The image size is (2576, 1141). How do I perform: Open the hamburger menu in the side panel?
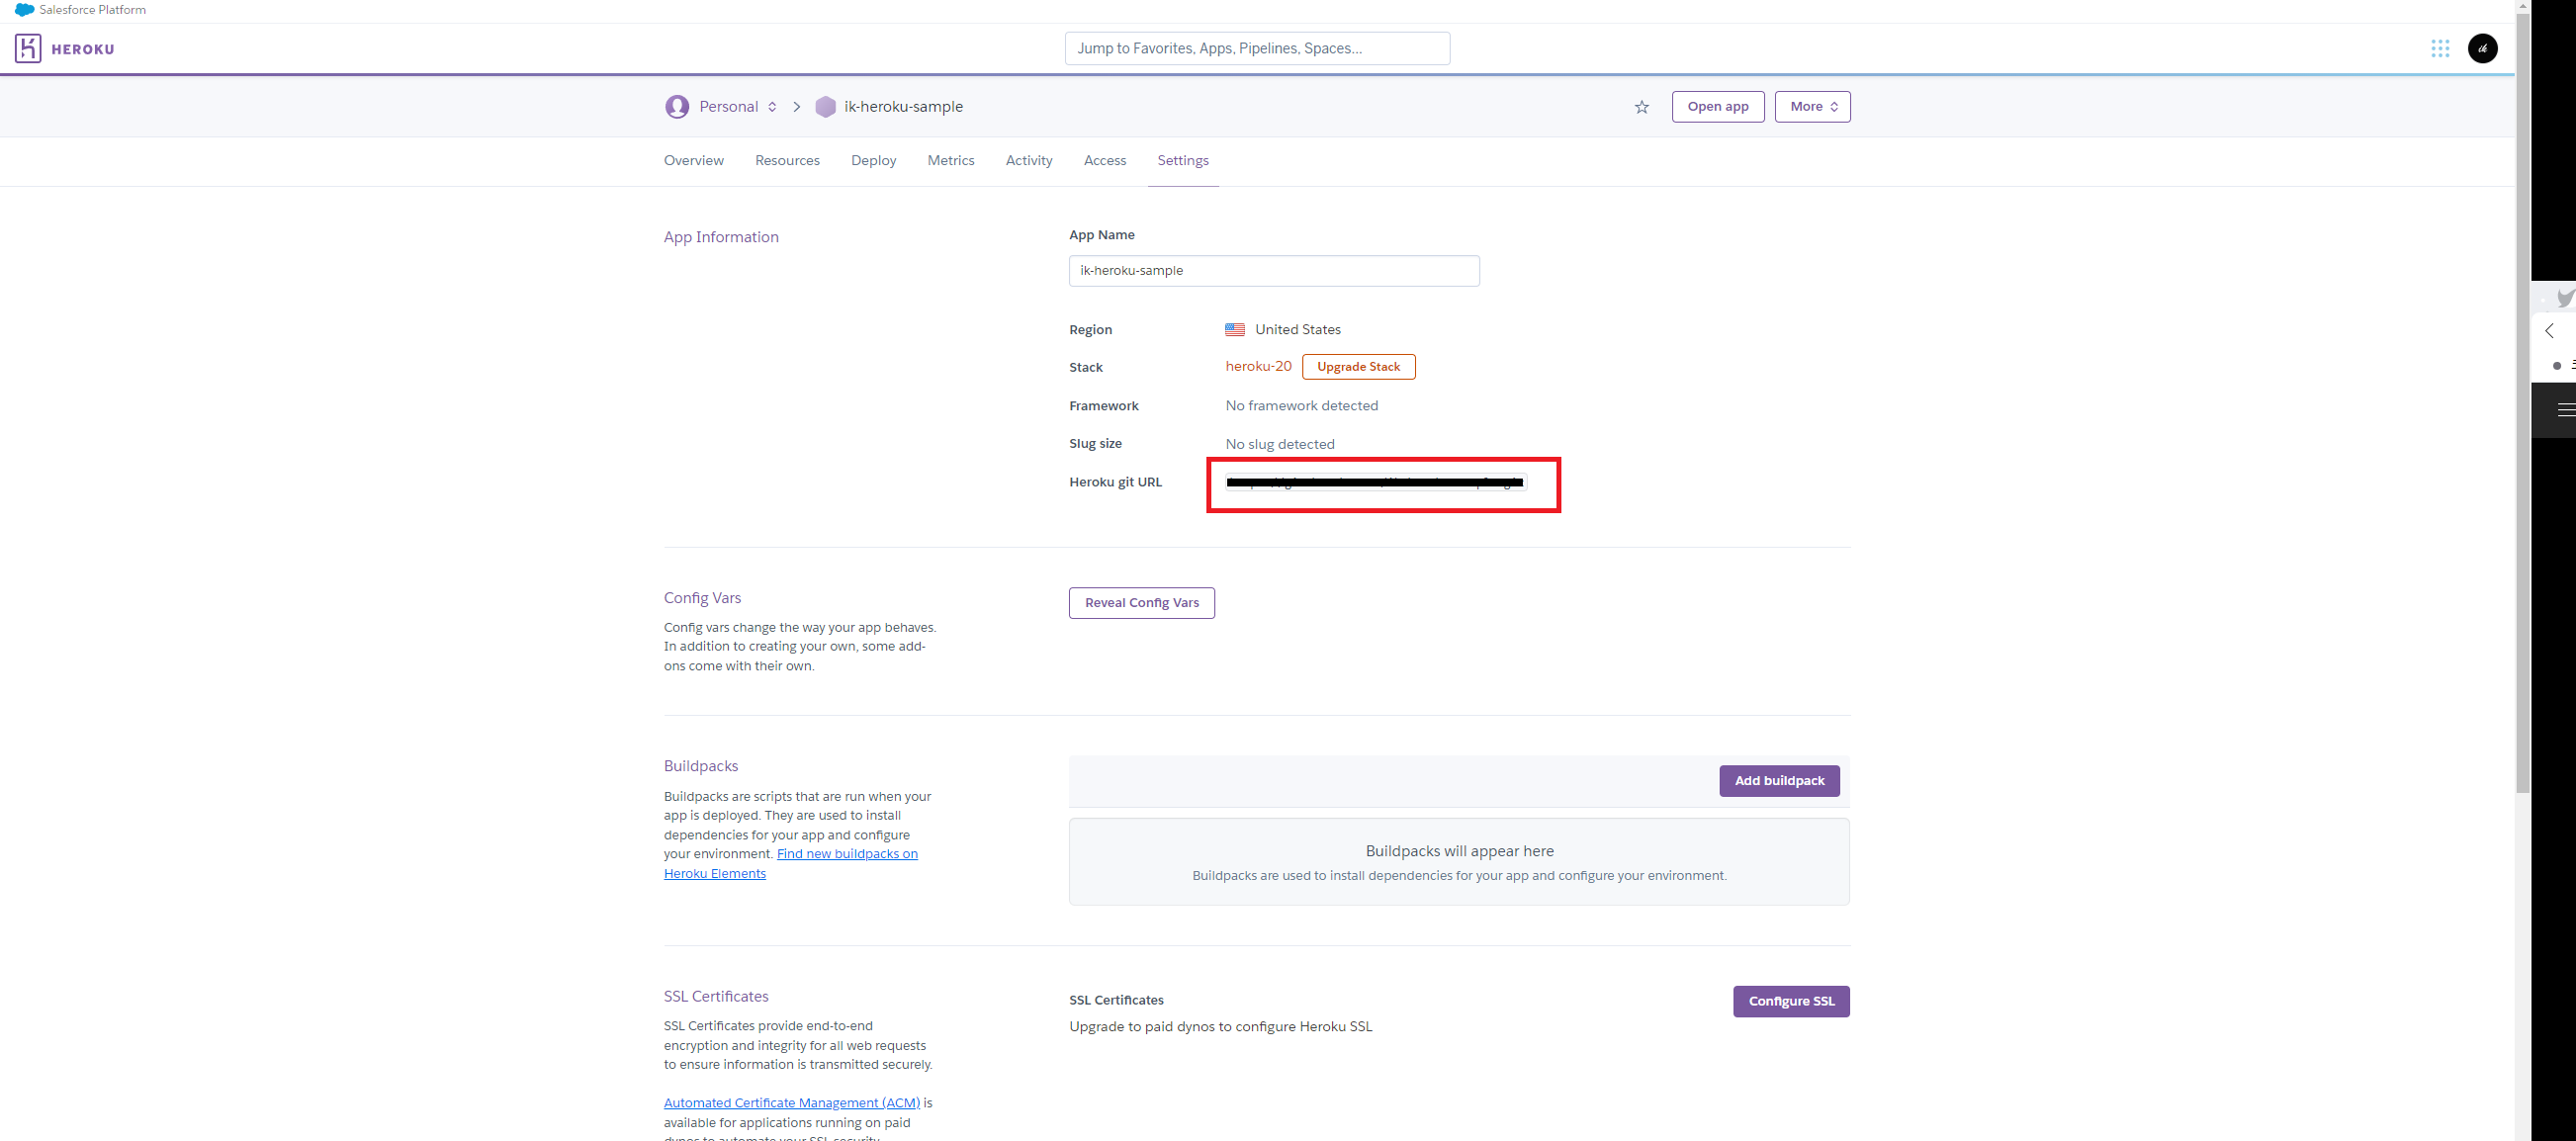2566,409
